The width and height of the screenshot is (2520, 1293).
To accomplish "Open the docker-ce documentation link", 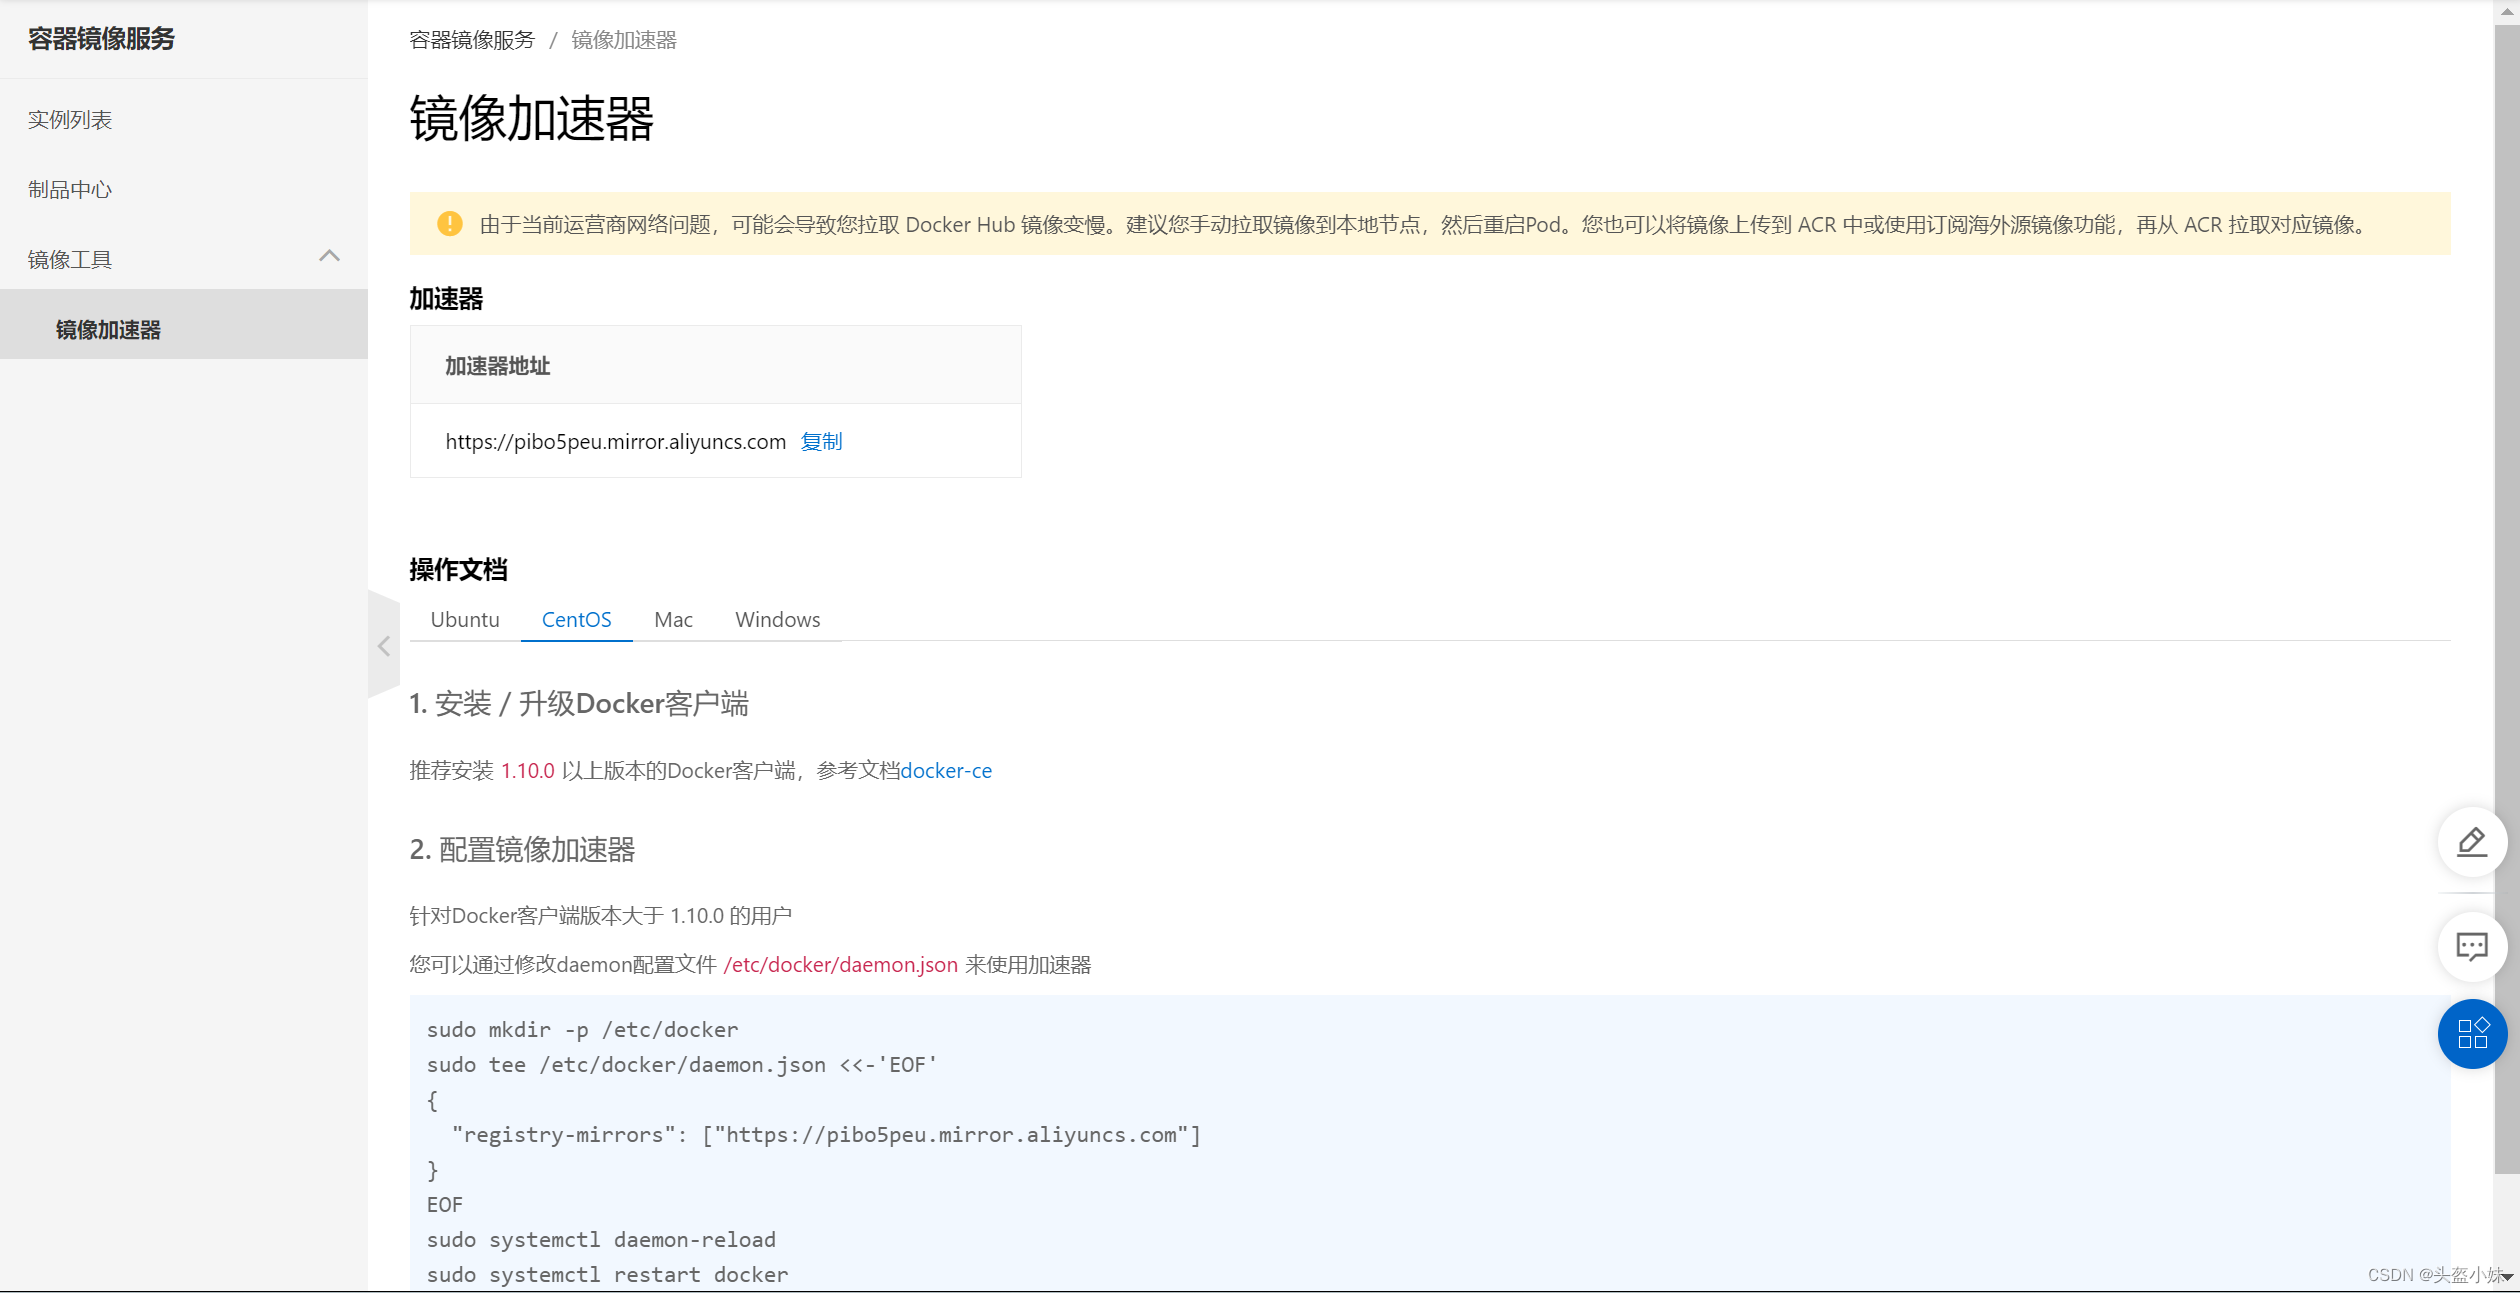I will pos(946,771).
